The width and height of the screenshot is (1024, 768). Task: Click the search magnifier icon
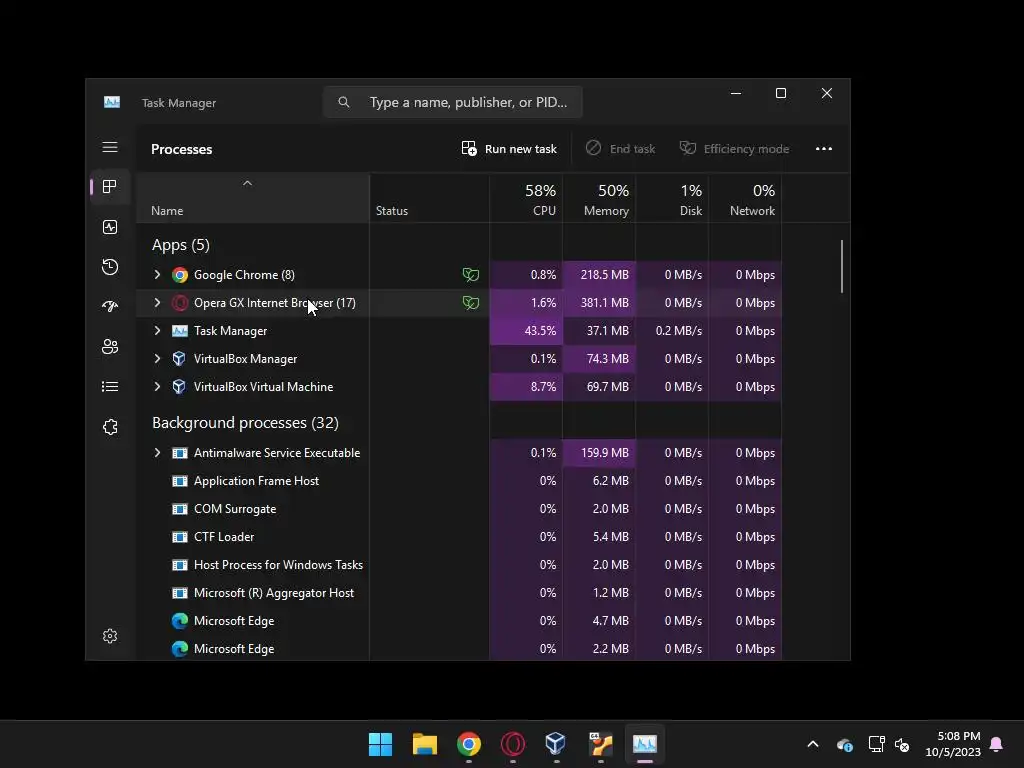pyautogui.click(x=344, y=102)
